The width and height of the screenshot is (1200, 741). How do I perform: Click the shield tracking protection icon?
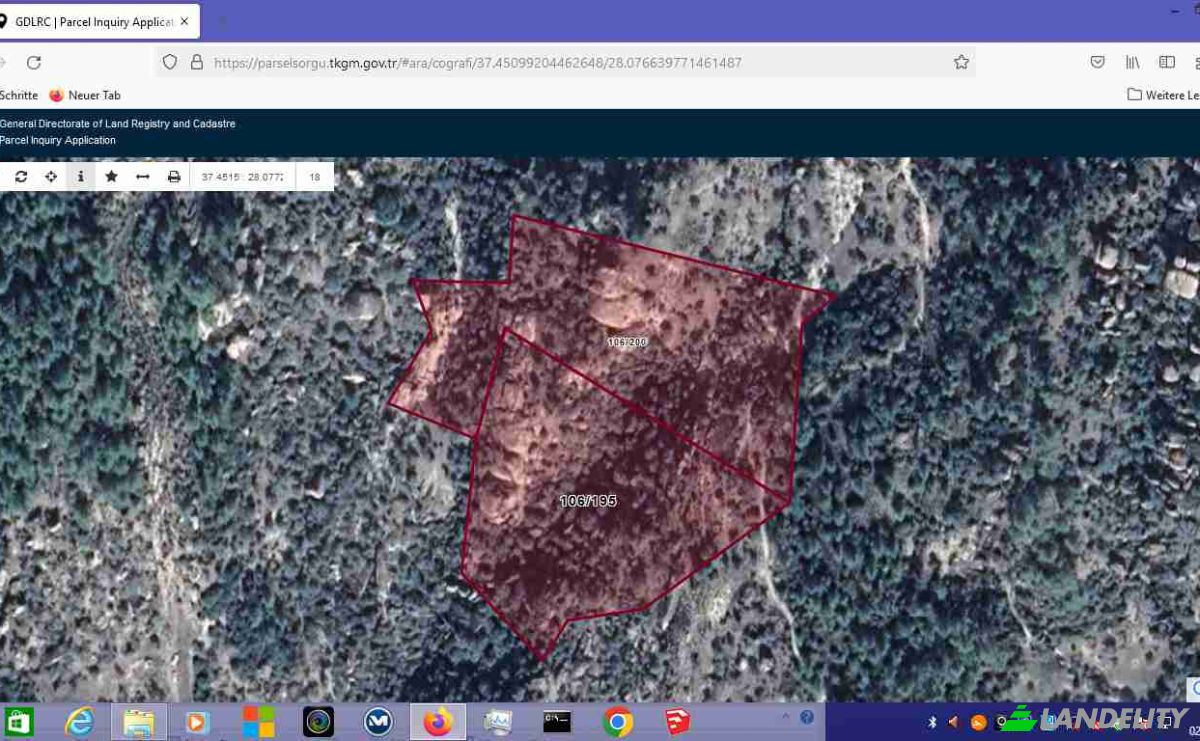170,62
